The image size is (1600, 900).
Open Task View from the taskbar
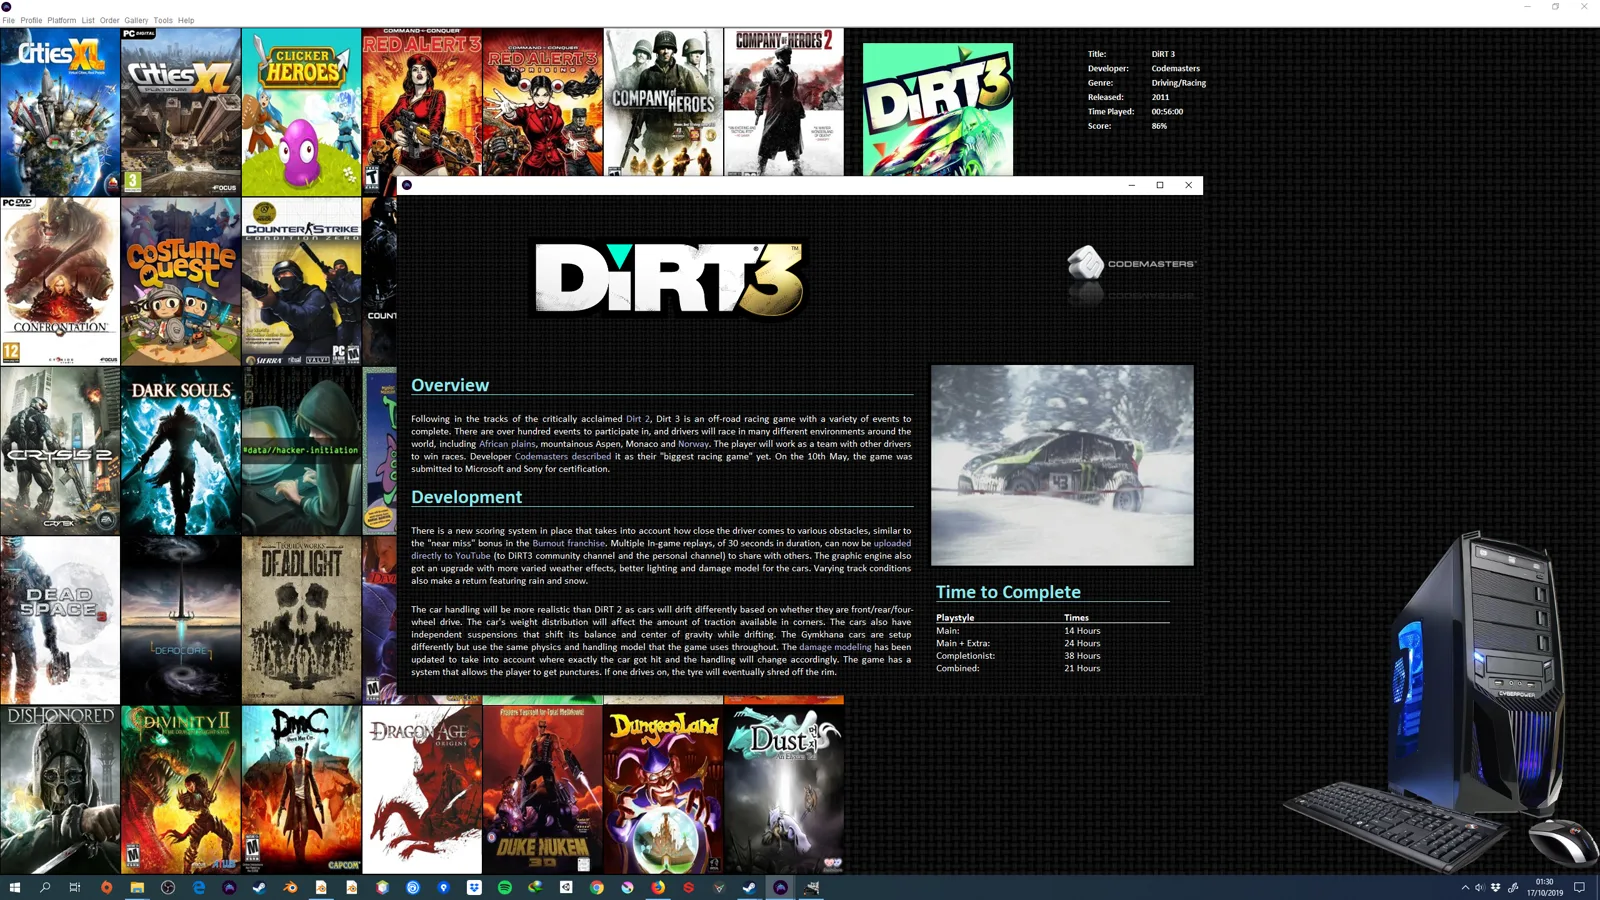point(75,887)
